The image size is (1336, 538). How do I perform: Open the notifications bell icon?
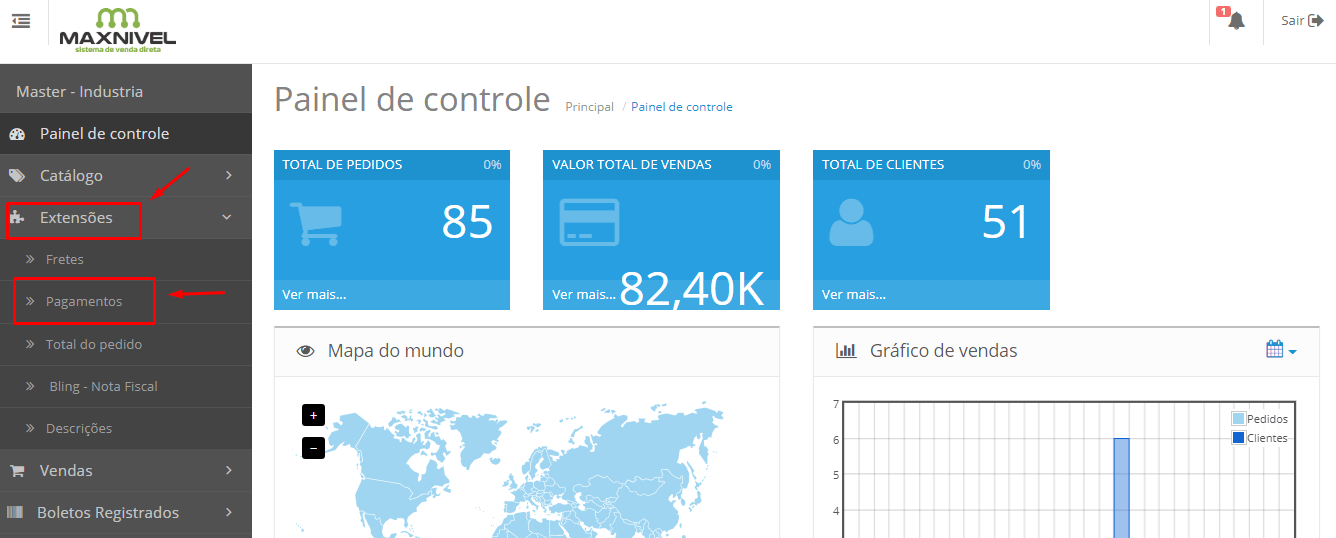point(1236,21)
